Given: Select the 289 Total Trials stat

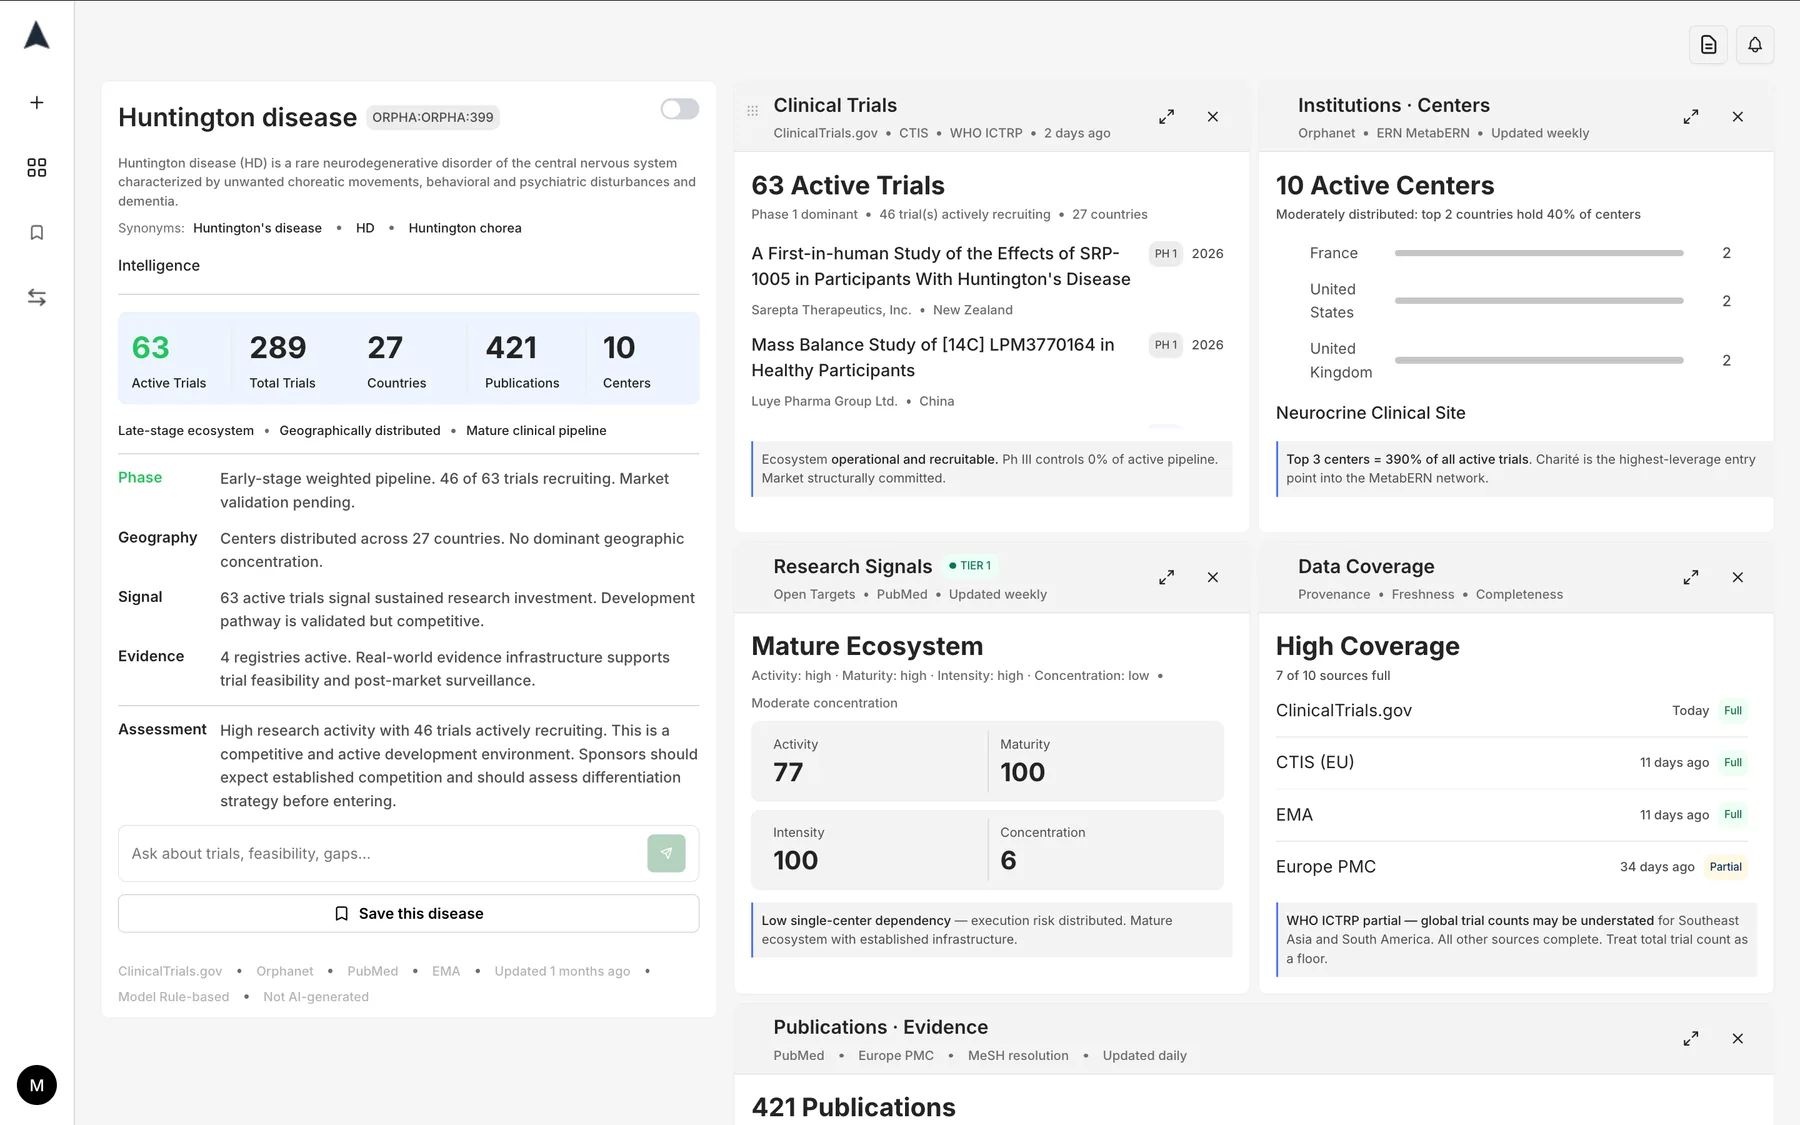Looking at the screenshot, I should point(282,359).
